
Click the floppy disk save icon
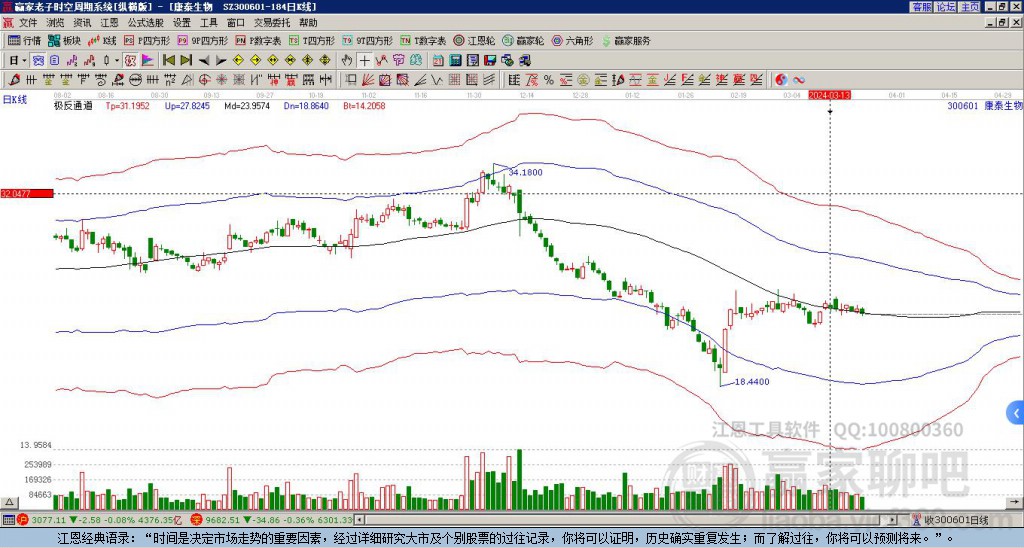tap(490, 61)
